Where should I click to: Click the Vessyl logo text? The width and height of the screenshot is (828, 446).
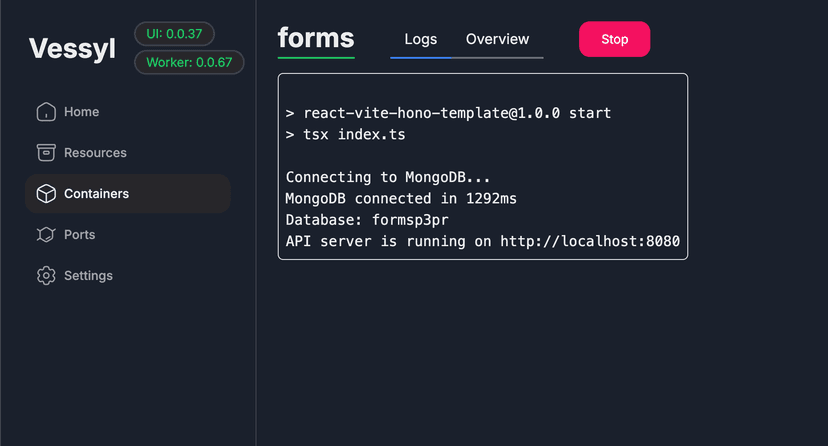[72, 48]
